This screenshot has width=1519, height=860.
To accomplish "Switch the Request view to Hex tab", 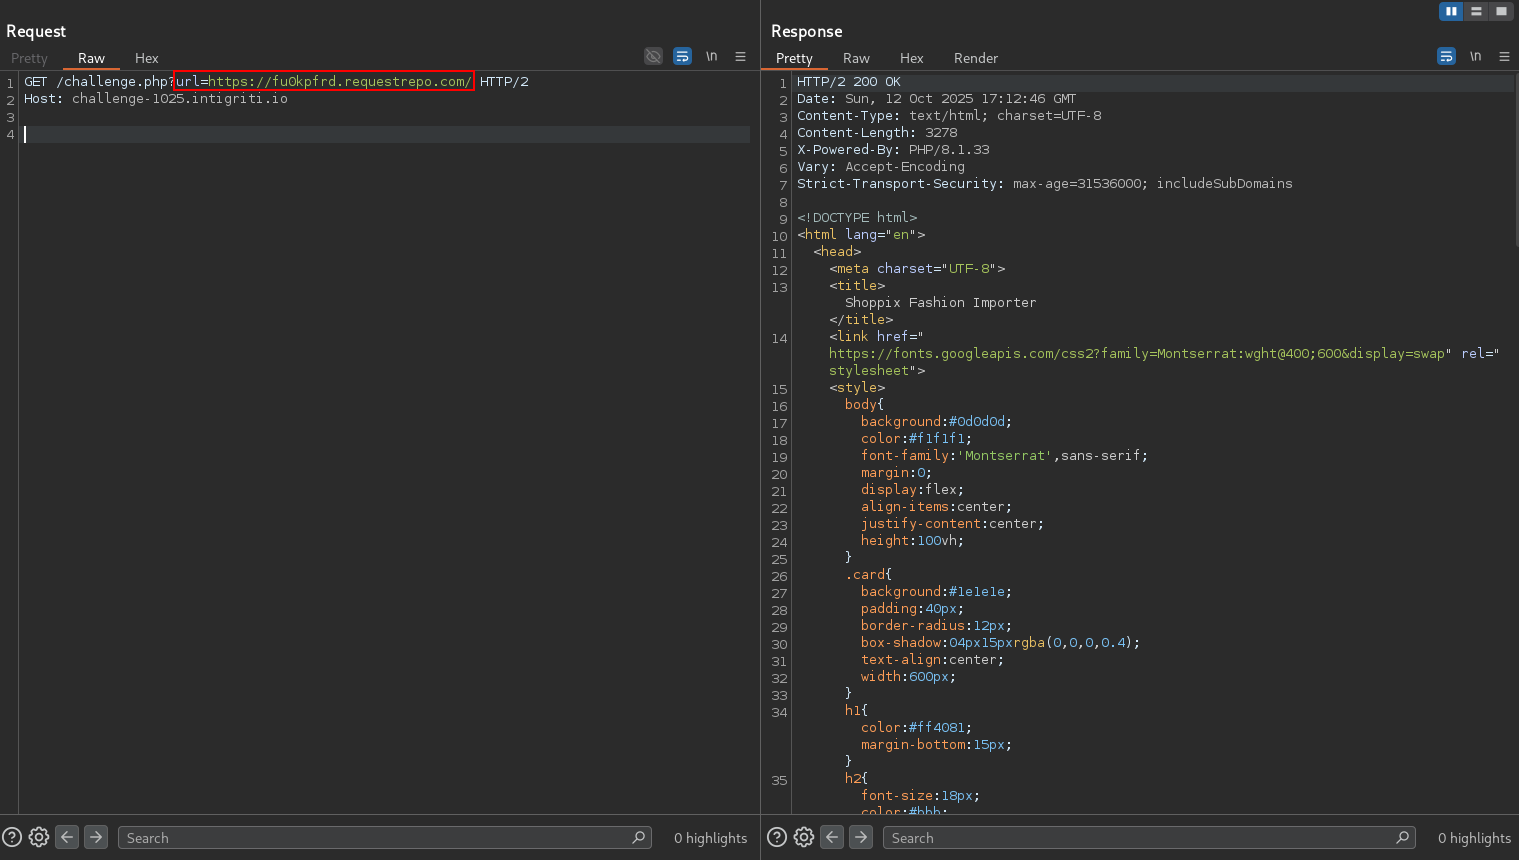I will click(x=146, y=58).
